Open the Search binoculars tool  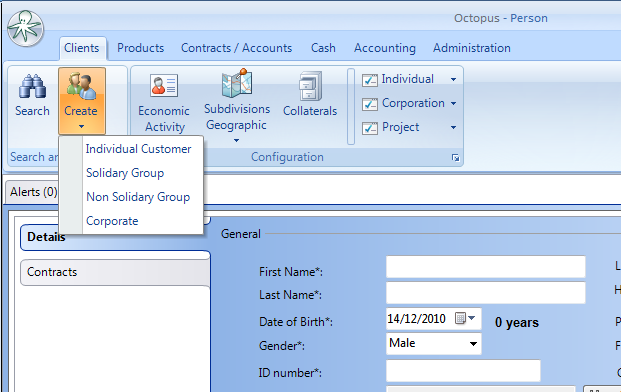tap(32, 96)
